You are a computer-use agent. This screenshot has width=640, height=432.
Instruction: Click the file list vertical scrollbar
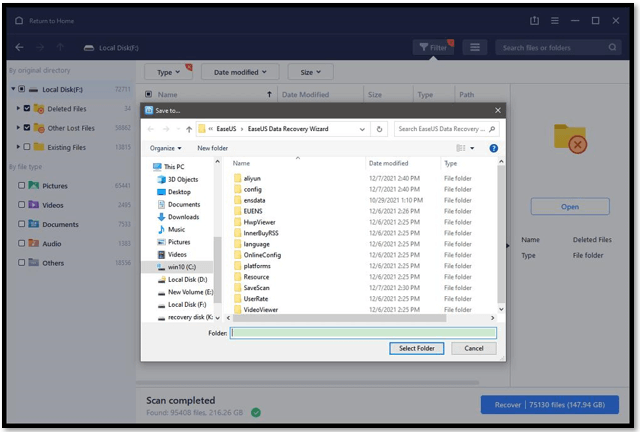(x=501, y=235)
